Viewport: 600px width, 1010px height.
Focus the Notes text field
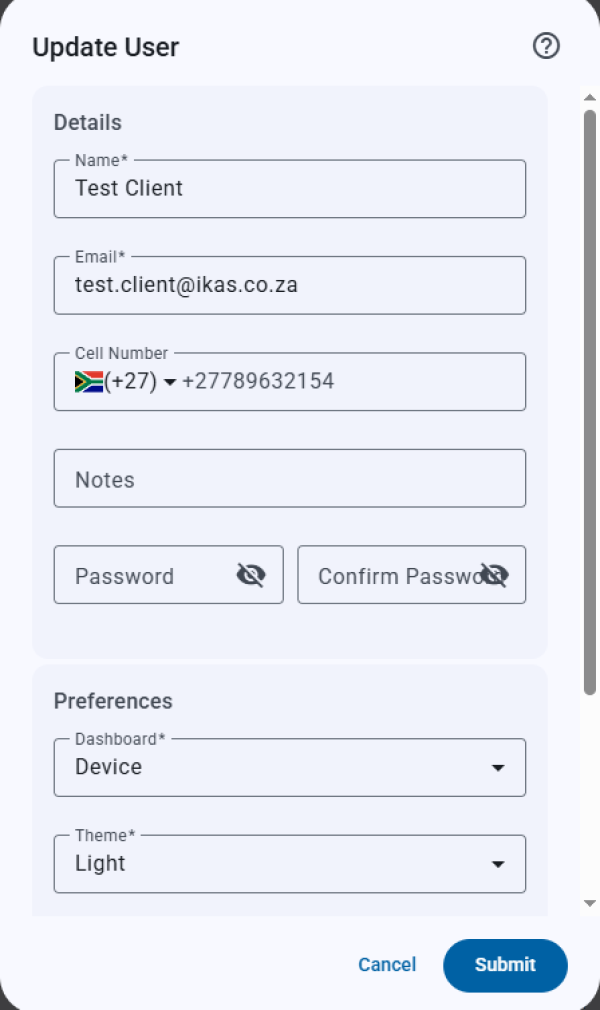[290, 479]
